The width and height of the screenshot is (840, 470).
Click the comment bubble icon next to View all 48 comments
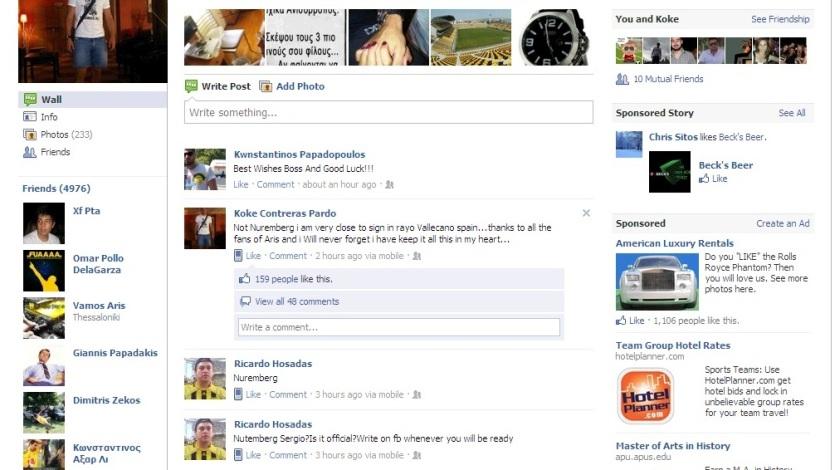click(x=245, y=301)
